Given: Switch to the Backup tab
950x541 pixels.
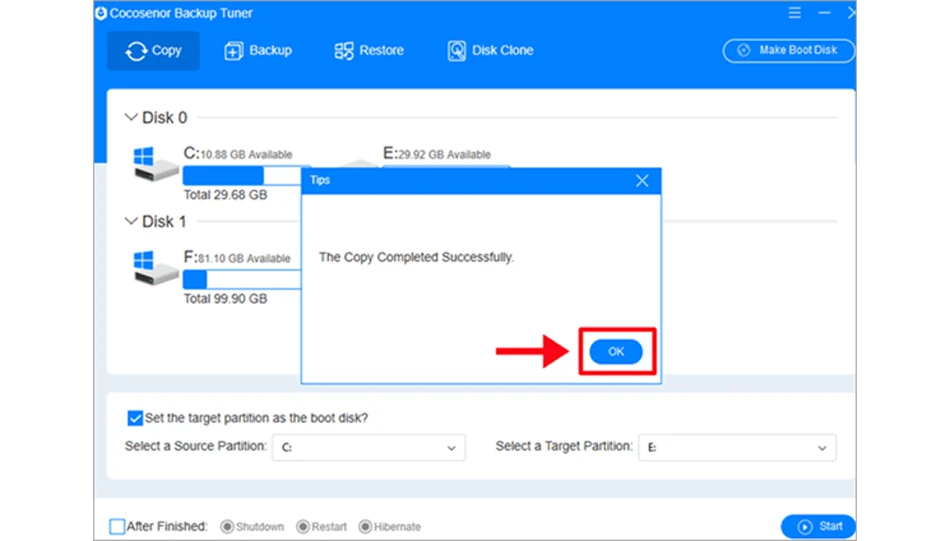Looking at the screenshot, I should tap(258, 50).
